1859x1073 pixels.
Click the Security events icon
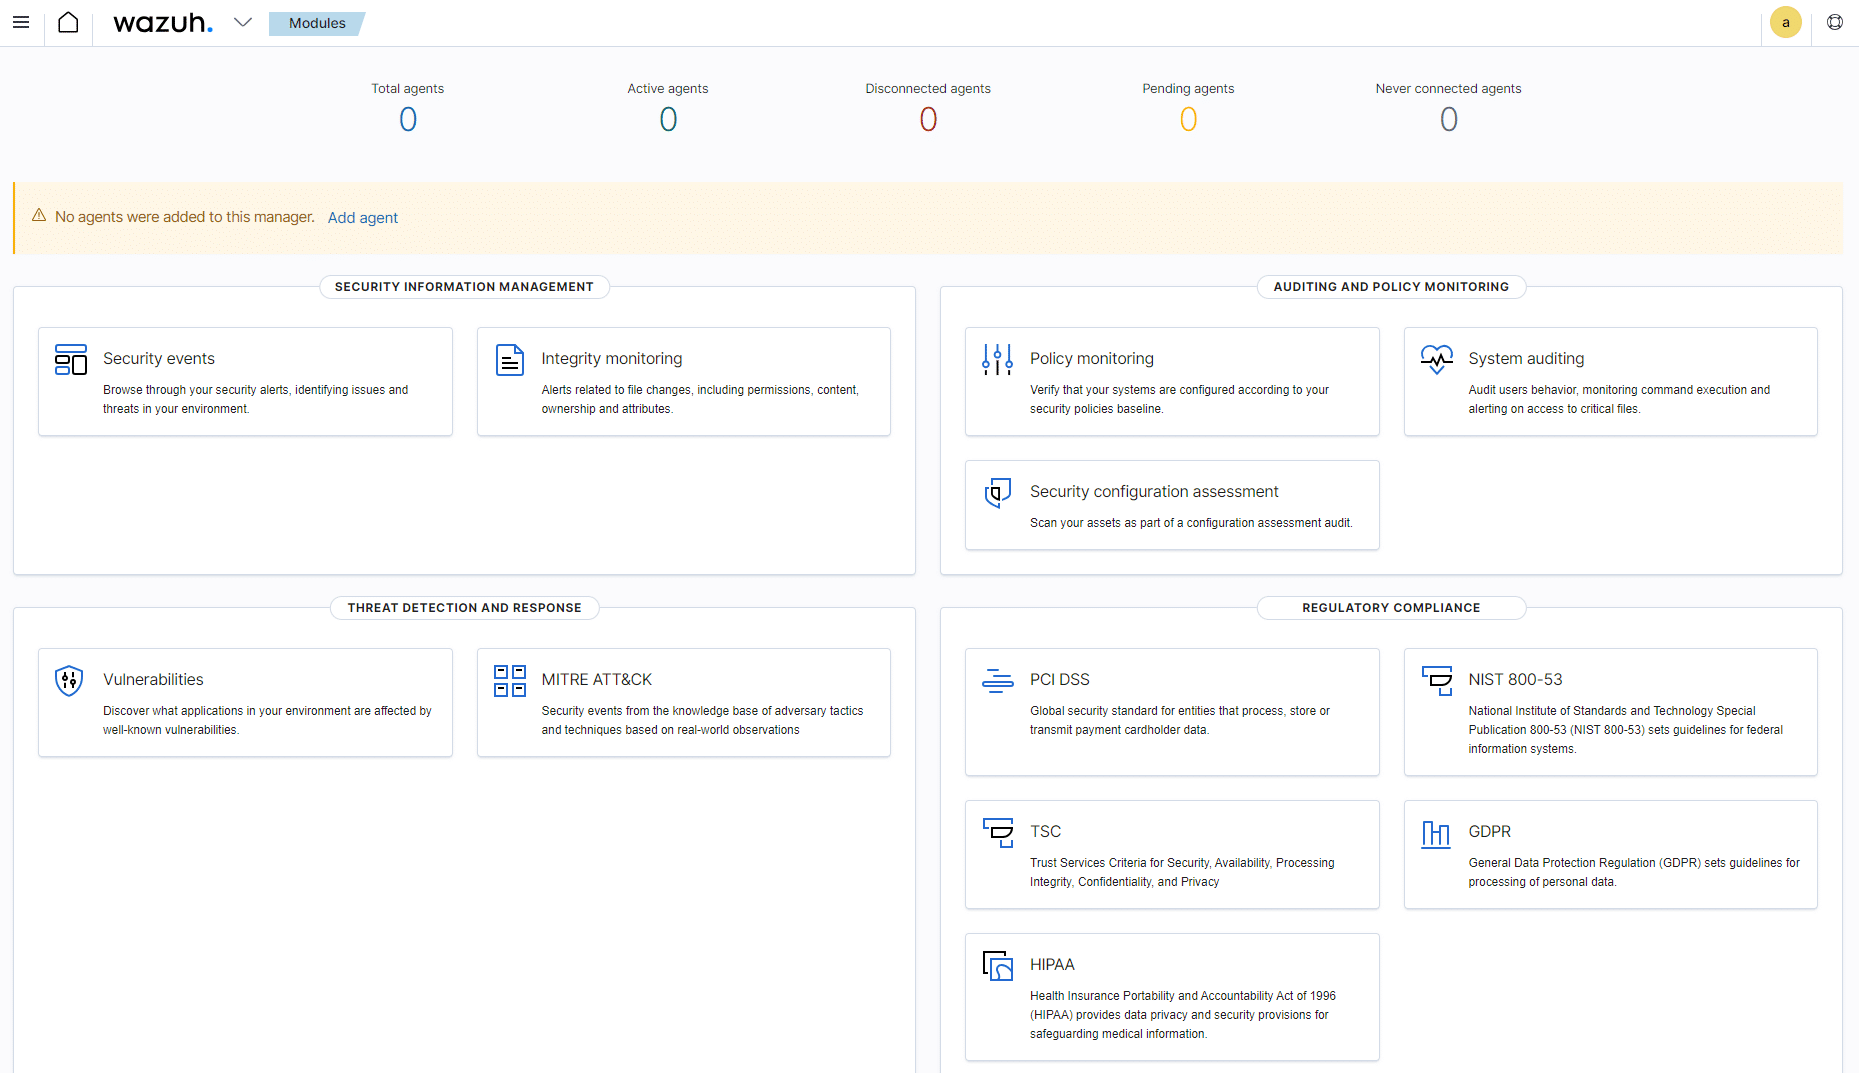[x=71, y=360]
